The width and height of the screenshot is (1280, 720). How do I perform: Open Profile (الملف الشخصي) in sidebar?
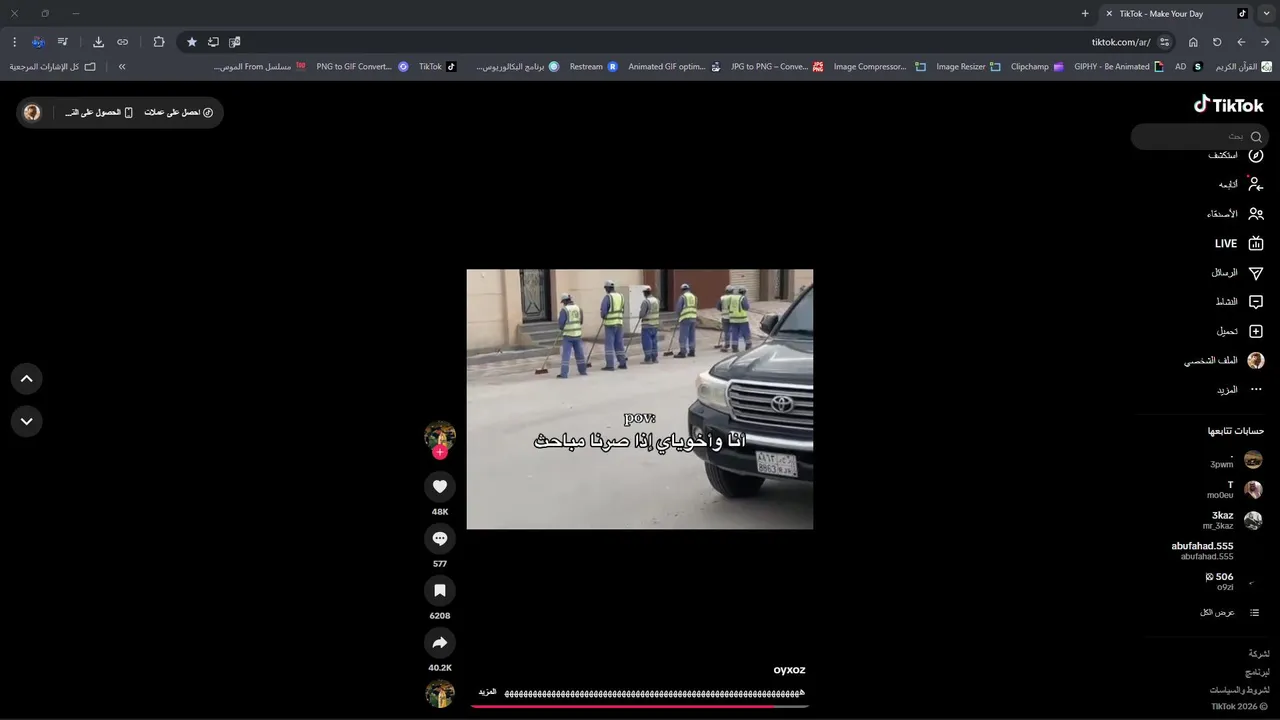(1225, 360)
